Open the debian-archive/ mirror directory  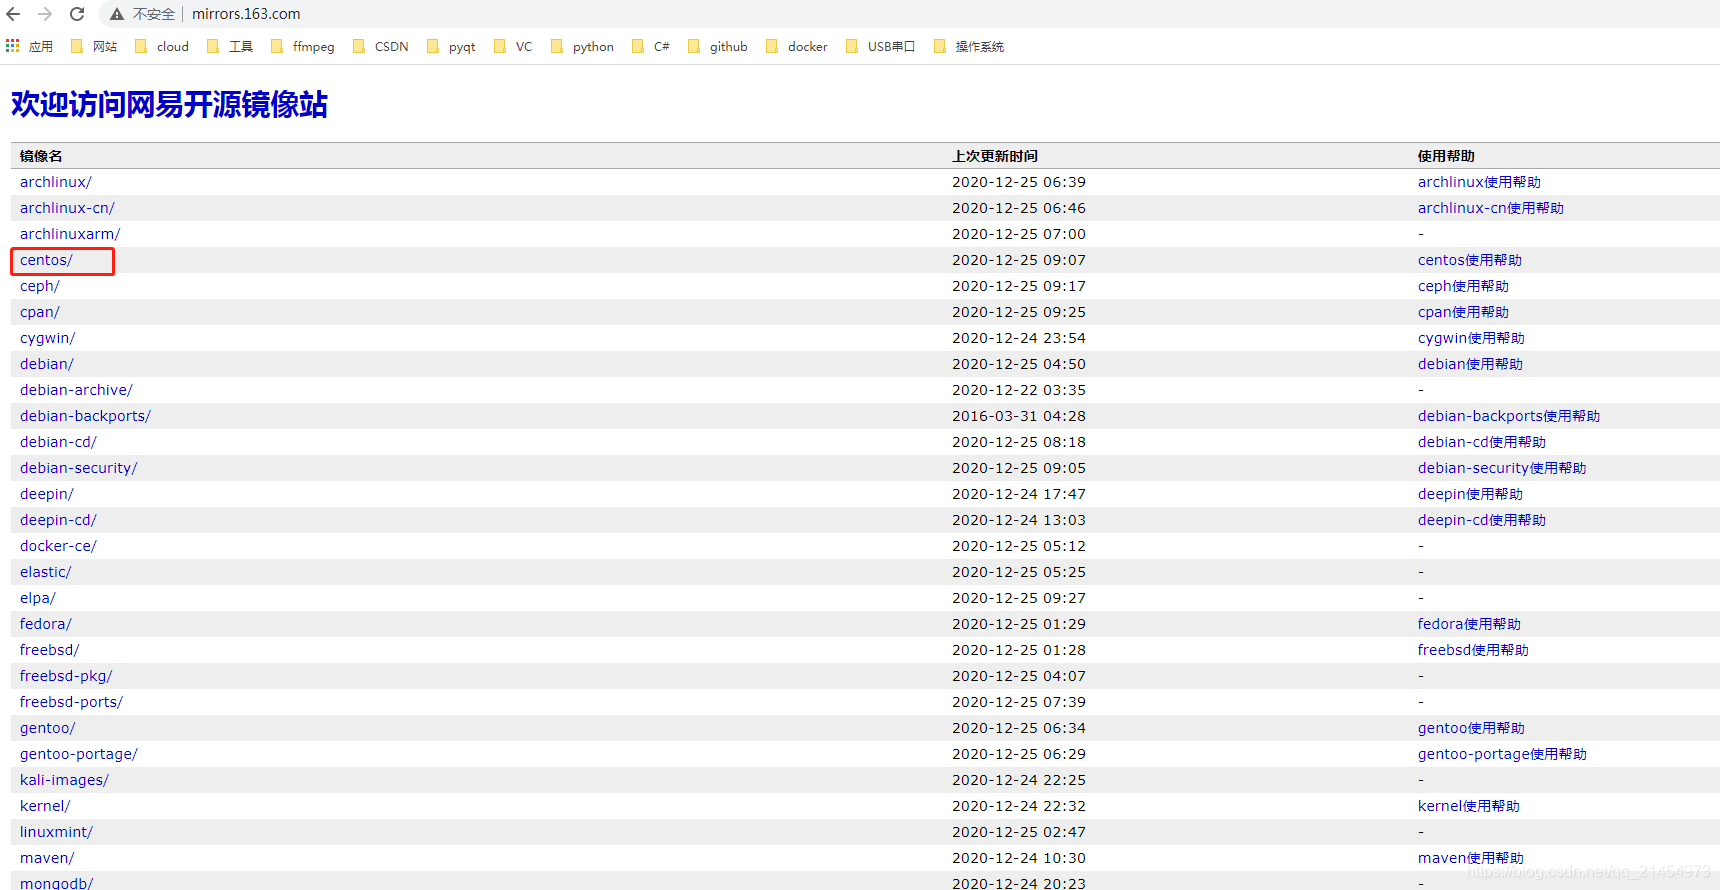[x=76, y=390]
